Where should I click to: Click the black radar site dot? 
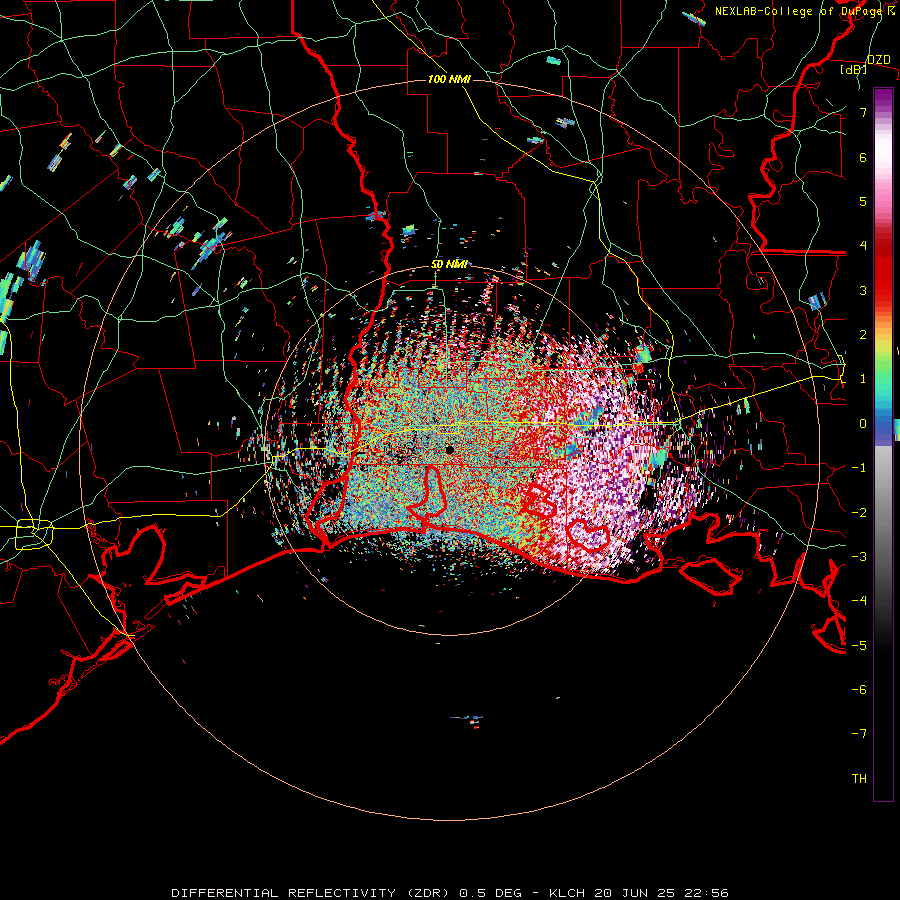coord(449,450)
